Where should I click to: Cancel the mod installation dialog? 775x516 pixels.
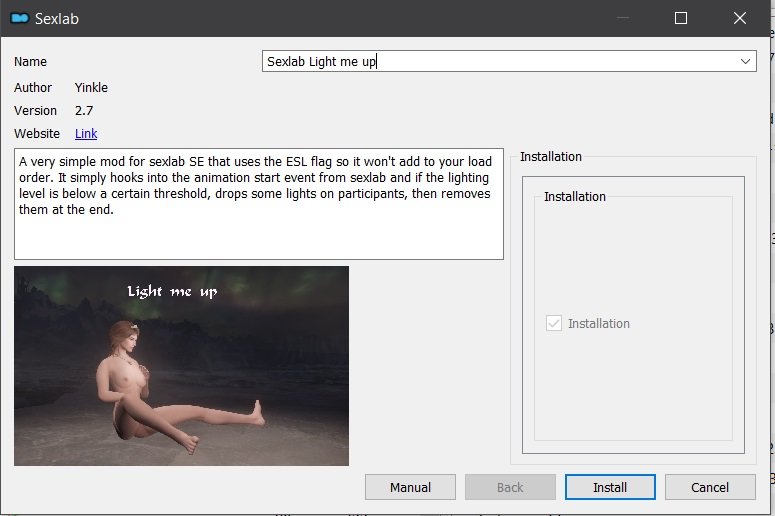pyautogui.click(x=710, y=487)
